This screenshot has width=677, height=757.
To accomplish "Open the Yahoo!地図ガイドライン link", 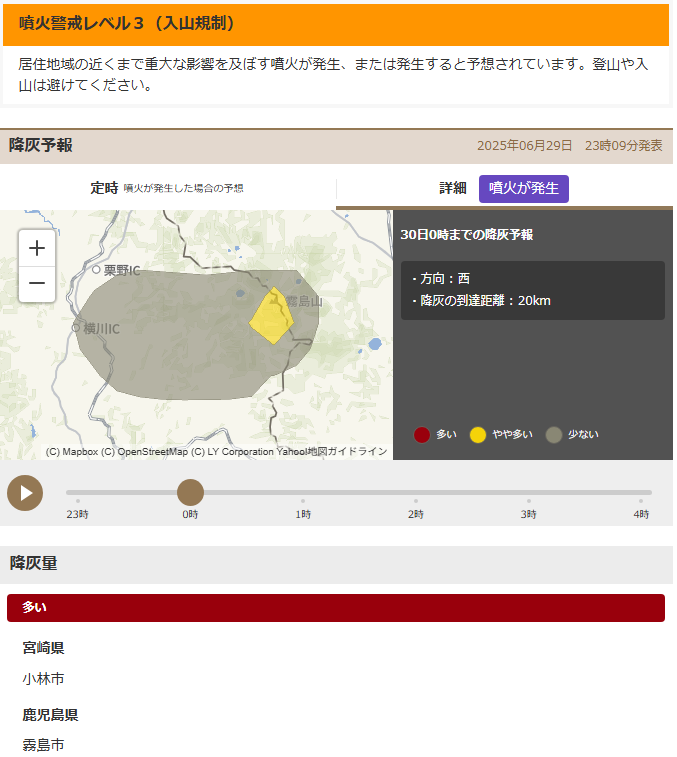I will tap(332, 451).
